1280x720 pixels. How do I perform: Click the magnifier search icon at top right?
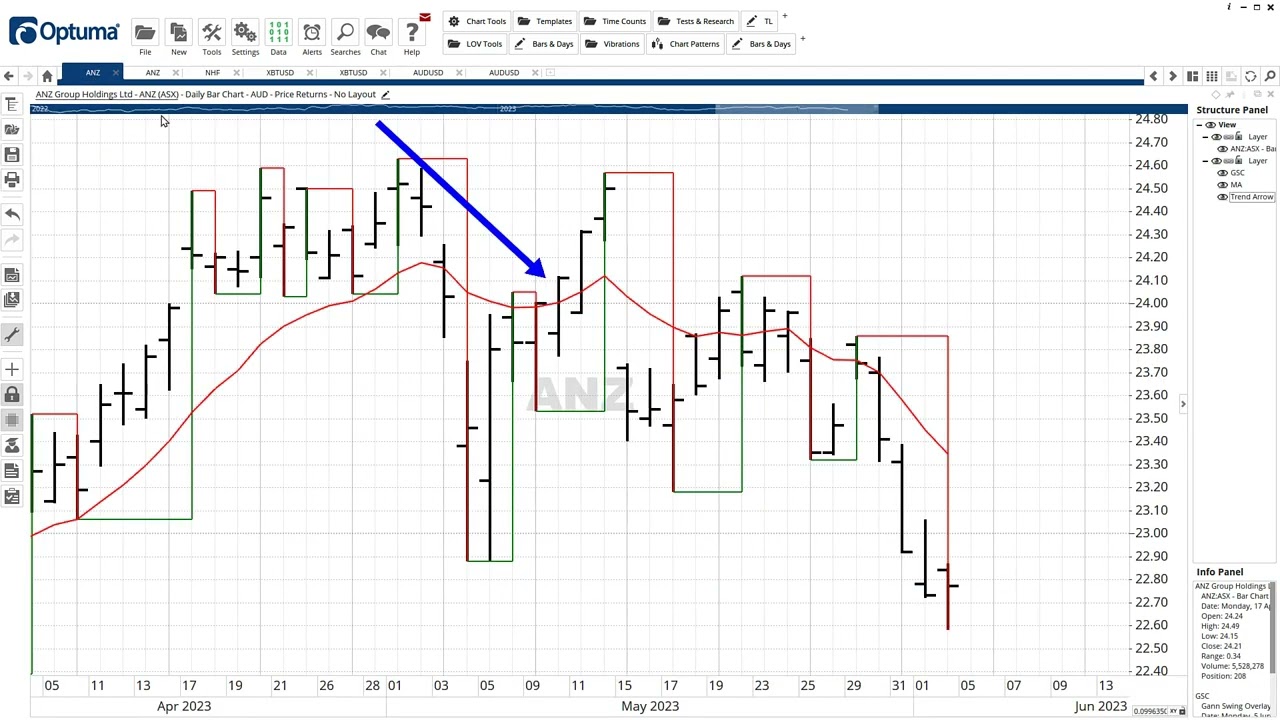click(1270, 76)
